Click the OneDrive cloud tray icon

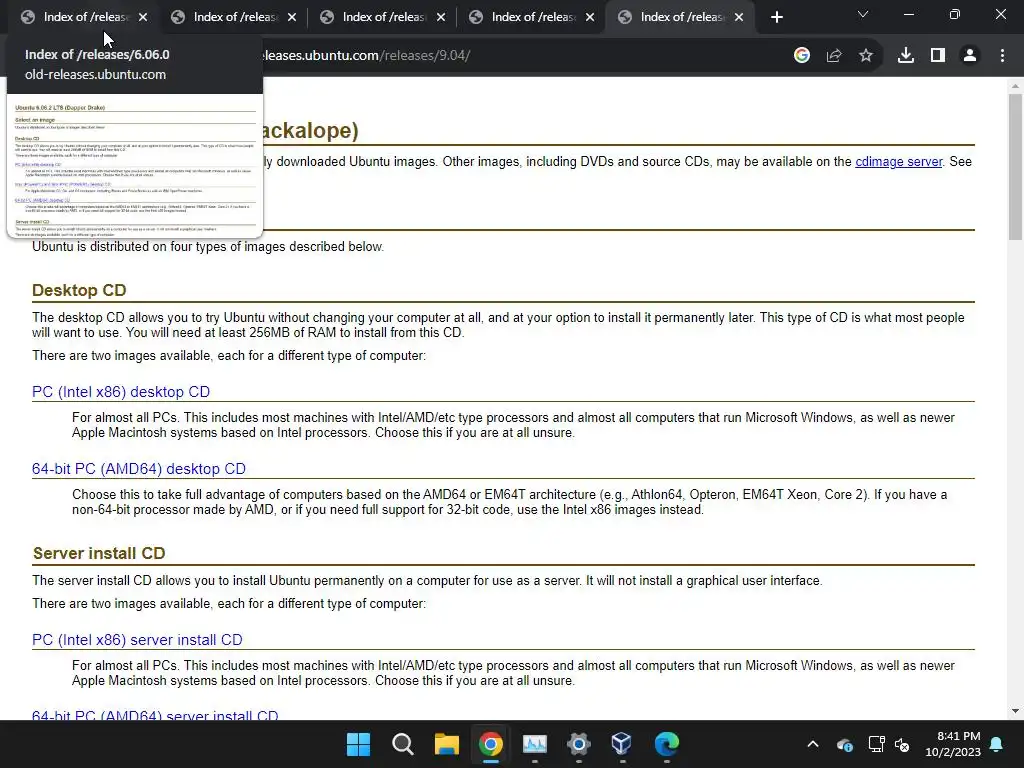pos(844,744)
